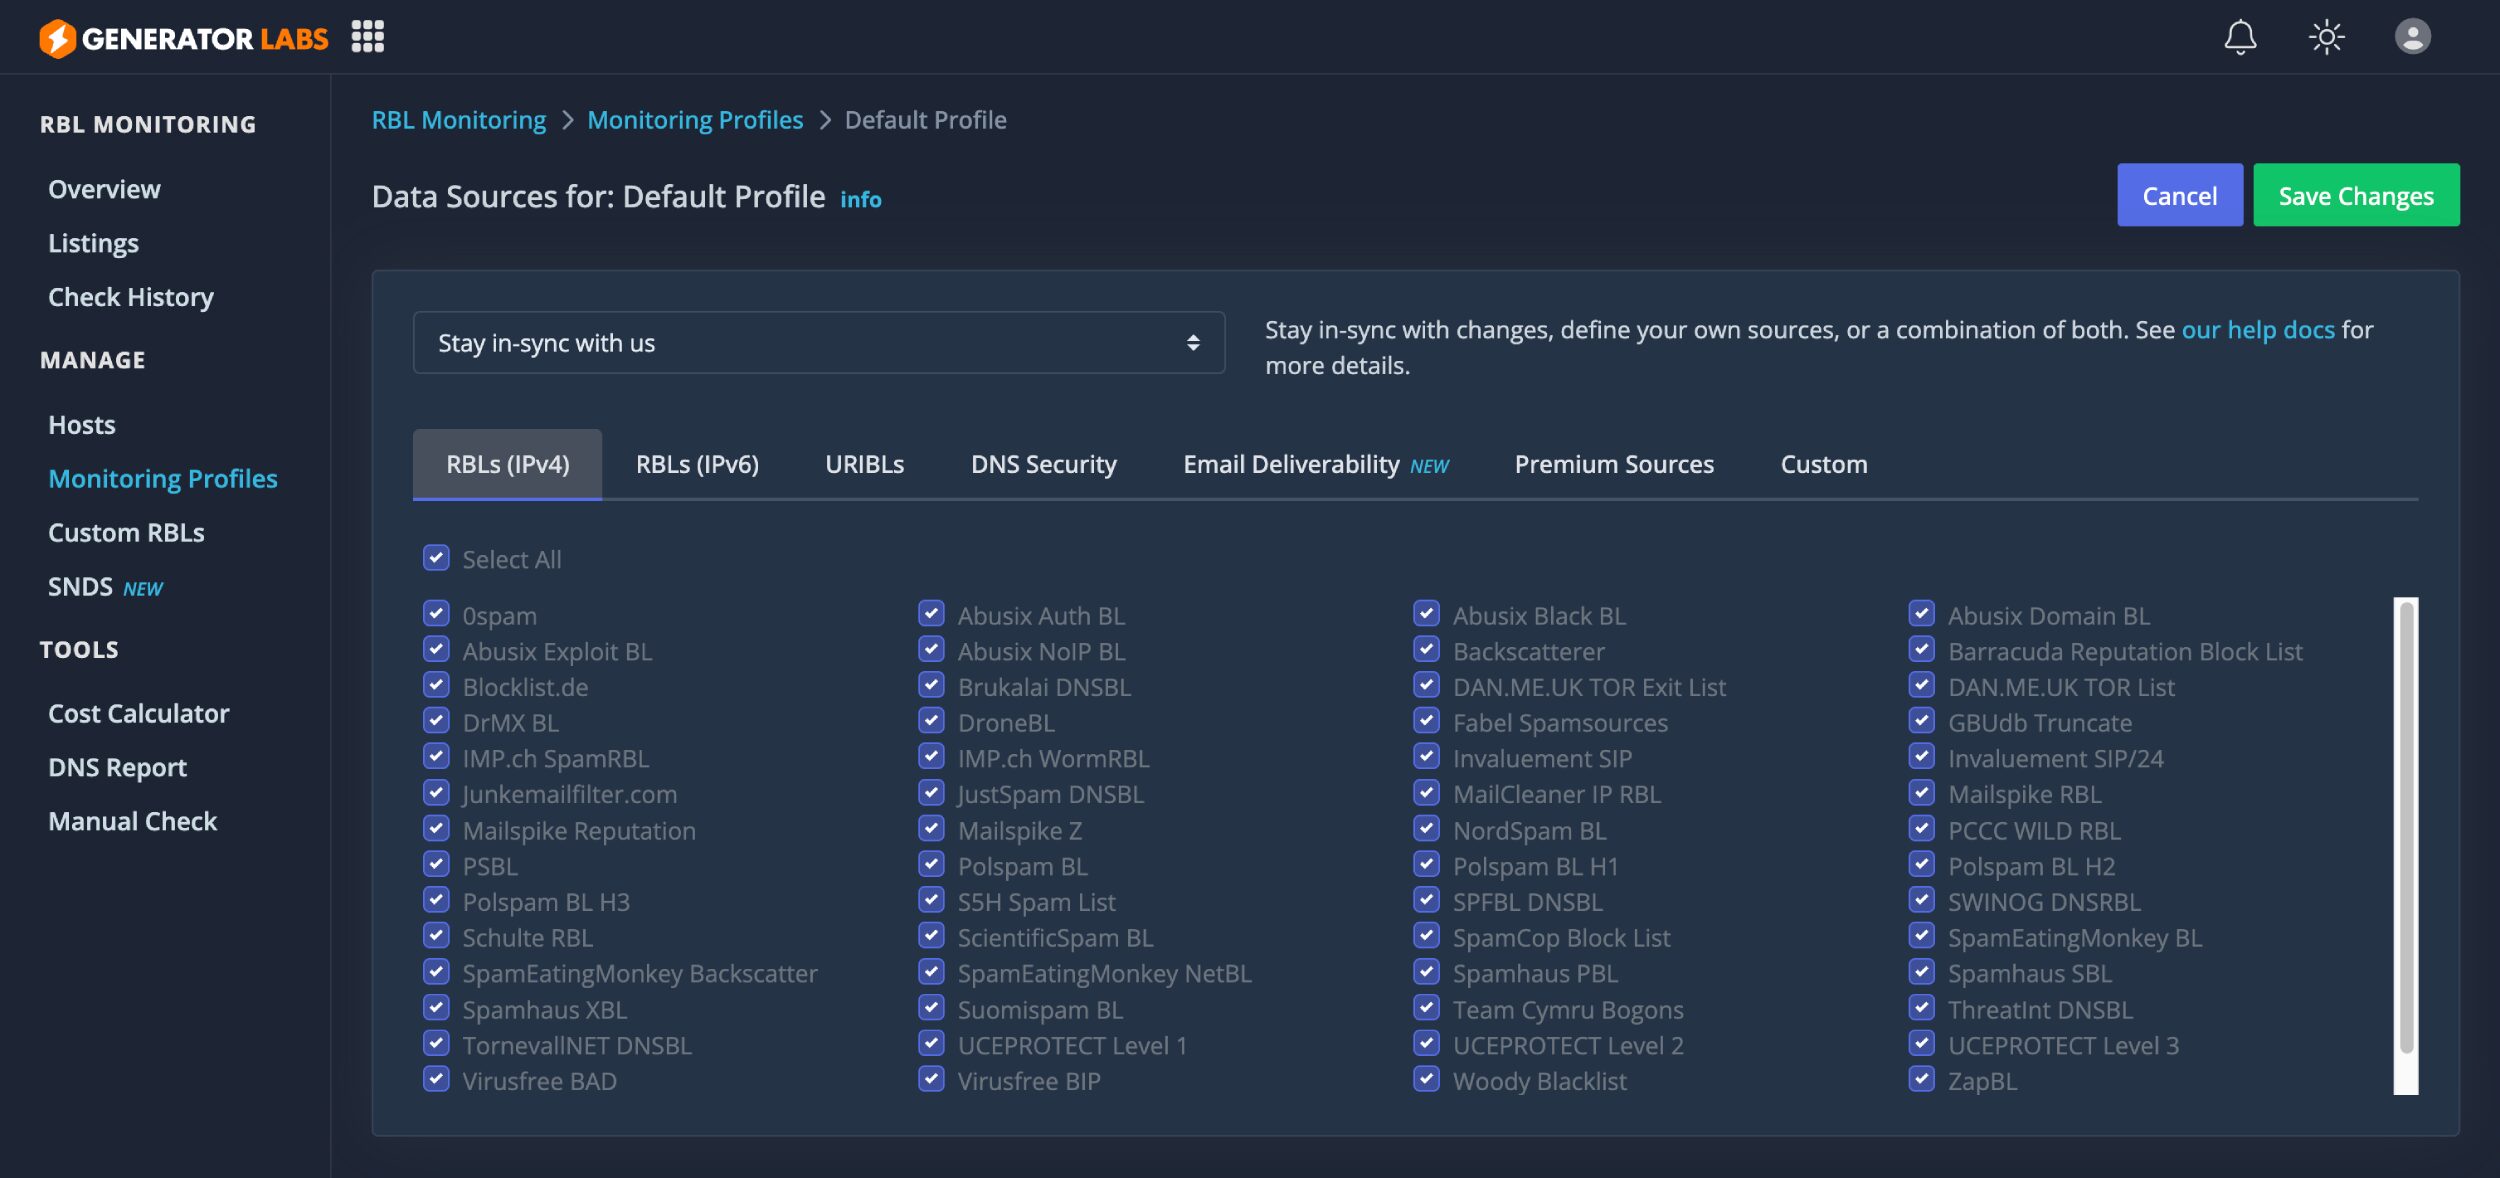Uncheck the 0spam checkbox
The width and height of the screenshot is (2500, 1178).
click(x=436, y=614)
